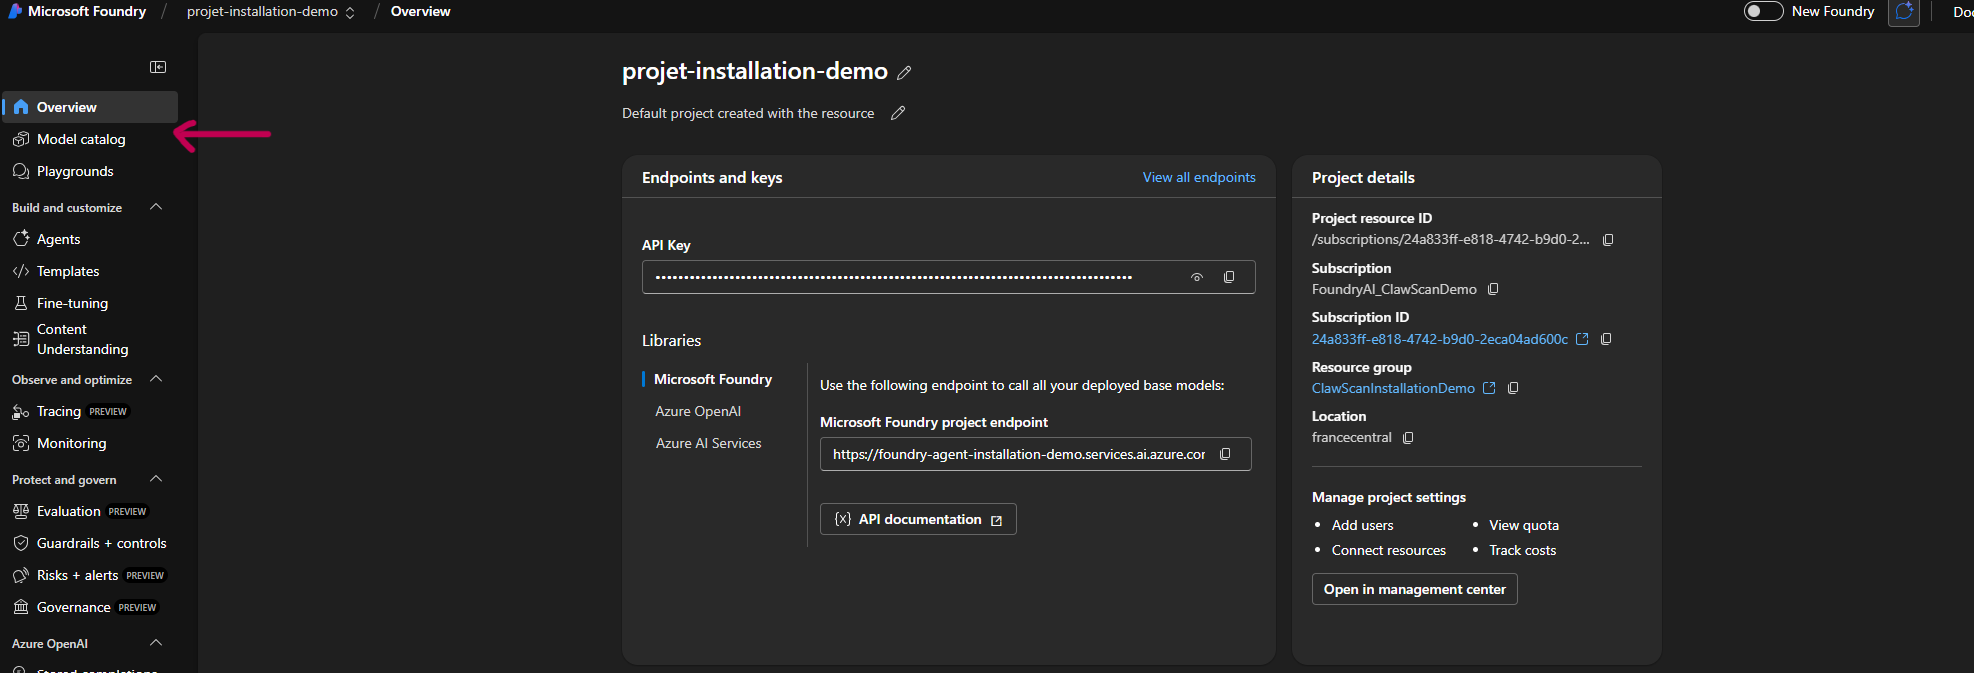Collapse the Observe and optimize section
Screen dimensions: 1974x673
click(156, 379)
